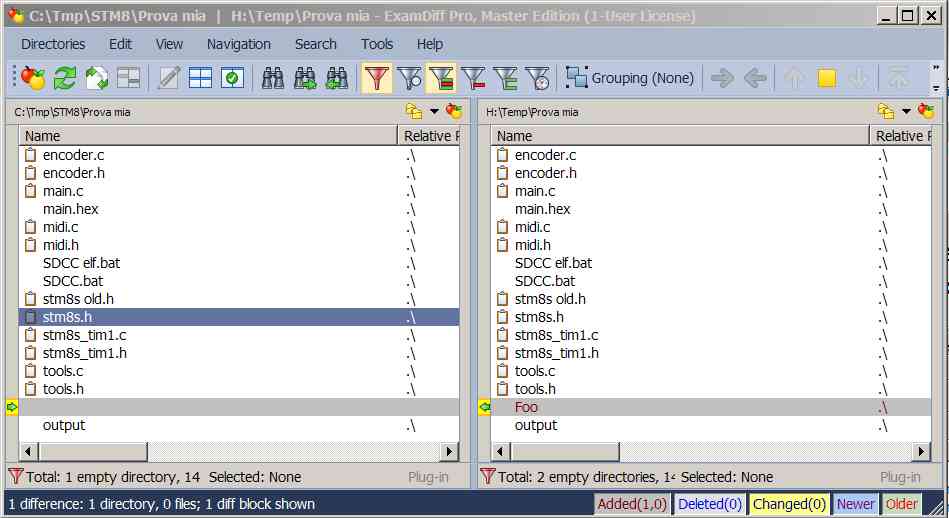949x518 pixels.
Task: Click the blue table columns icon
Action: (200, 78)
